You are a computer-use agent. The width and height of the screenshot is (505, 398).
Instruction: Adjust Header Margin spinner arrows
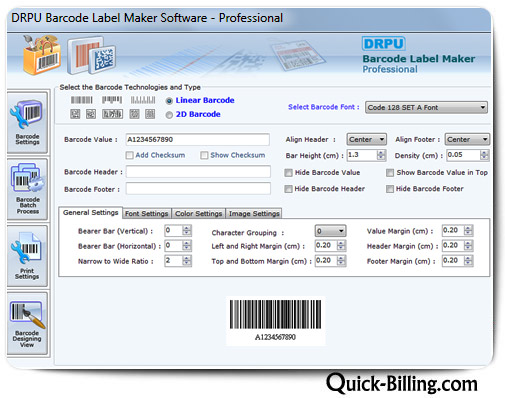(x=468, y=246)
